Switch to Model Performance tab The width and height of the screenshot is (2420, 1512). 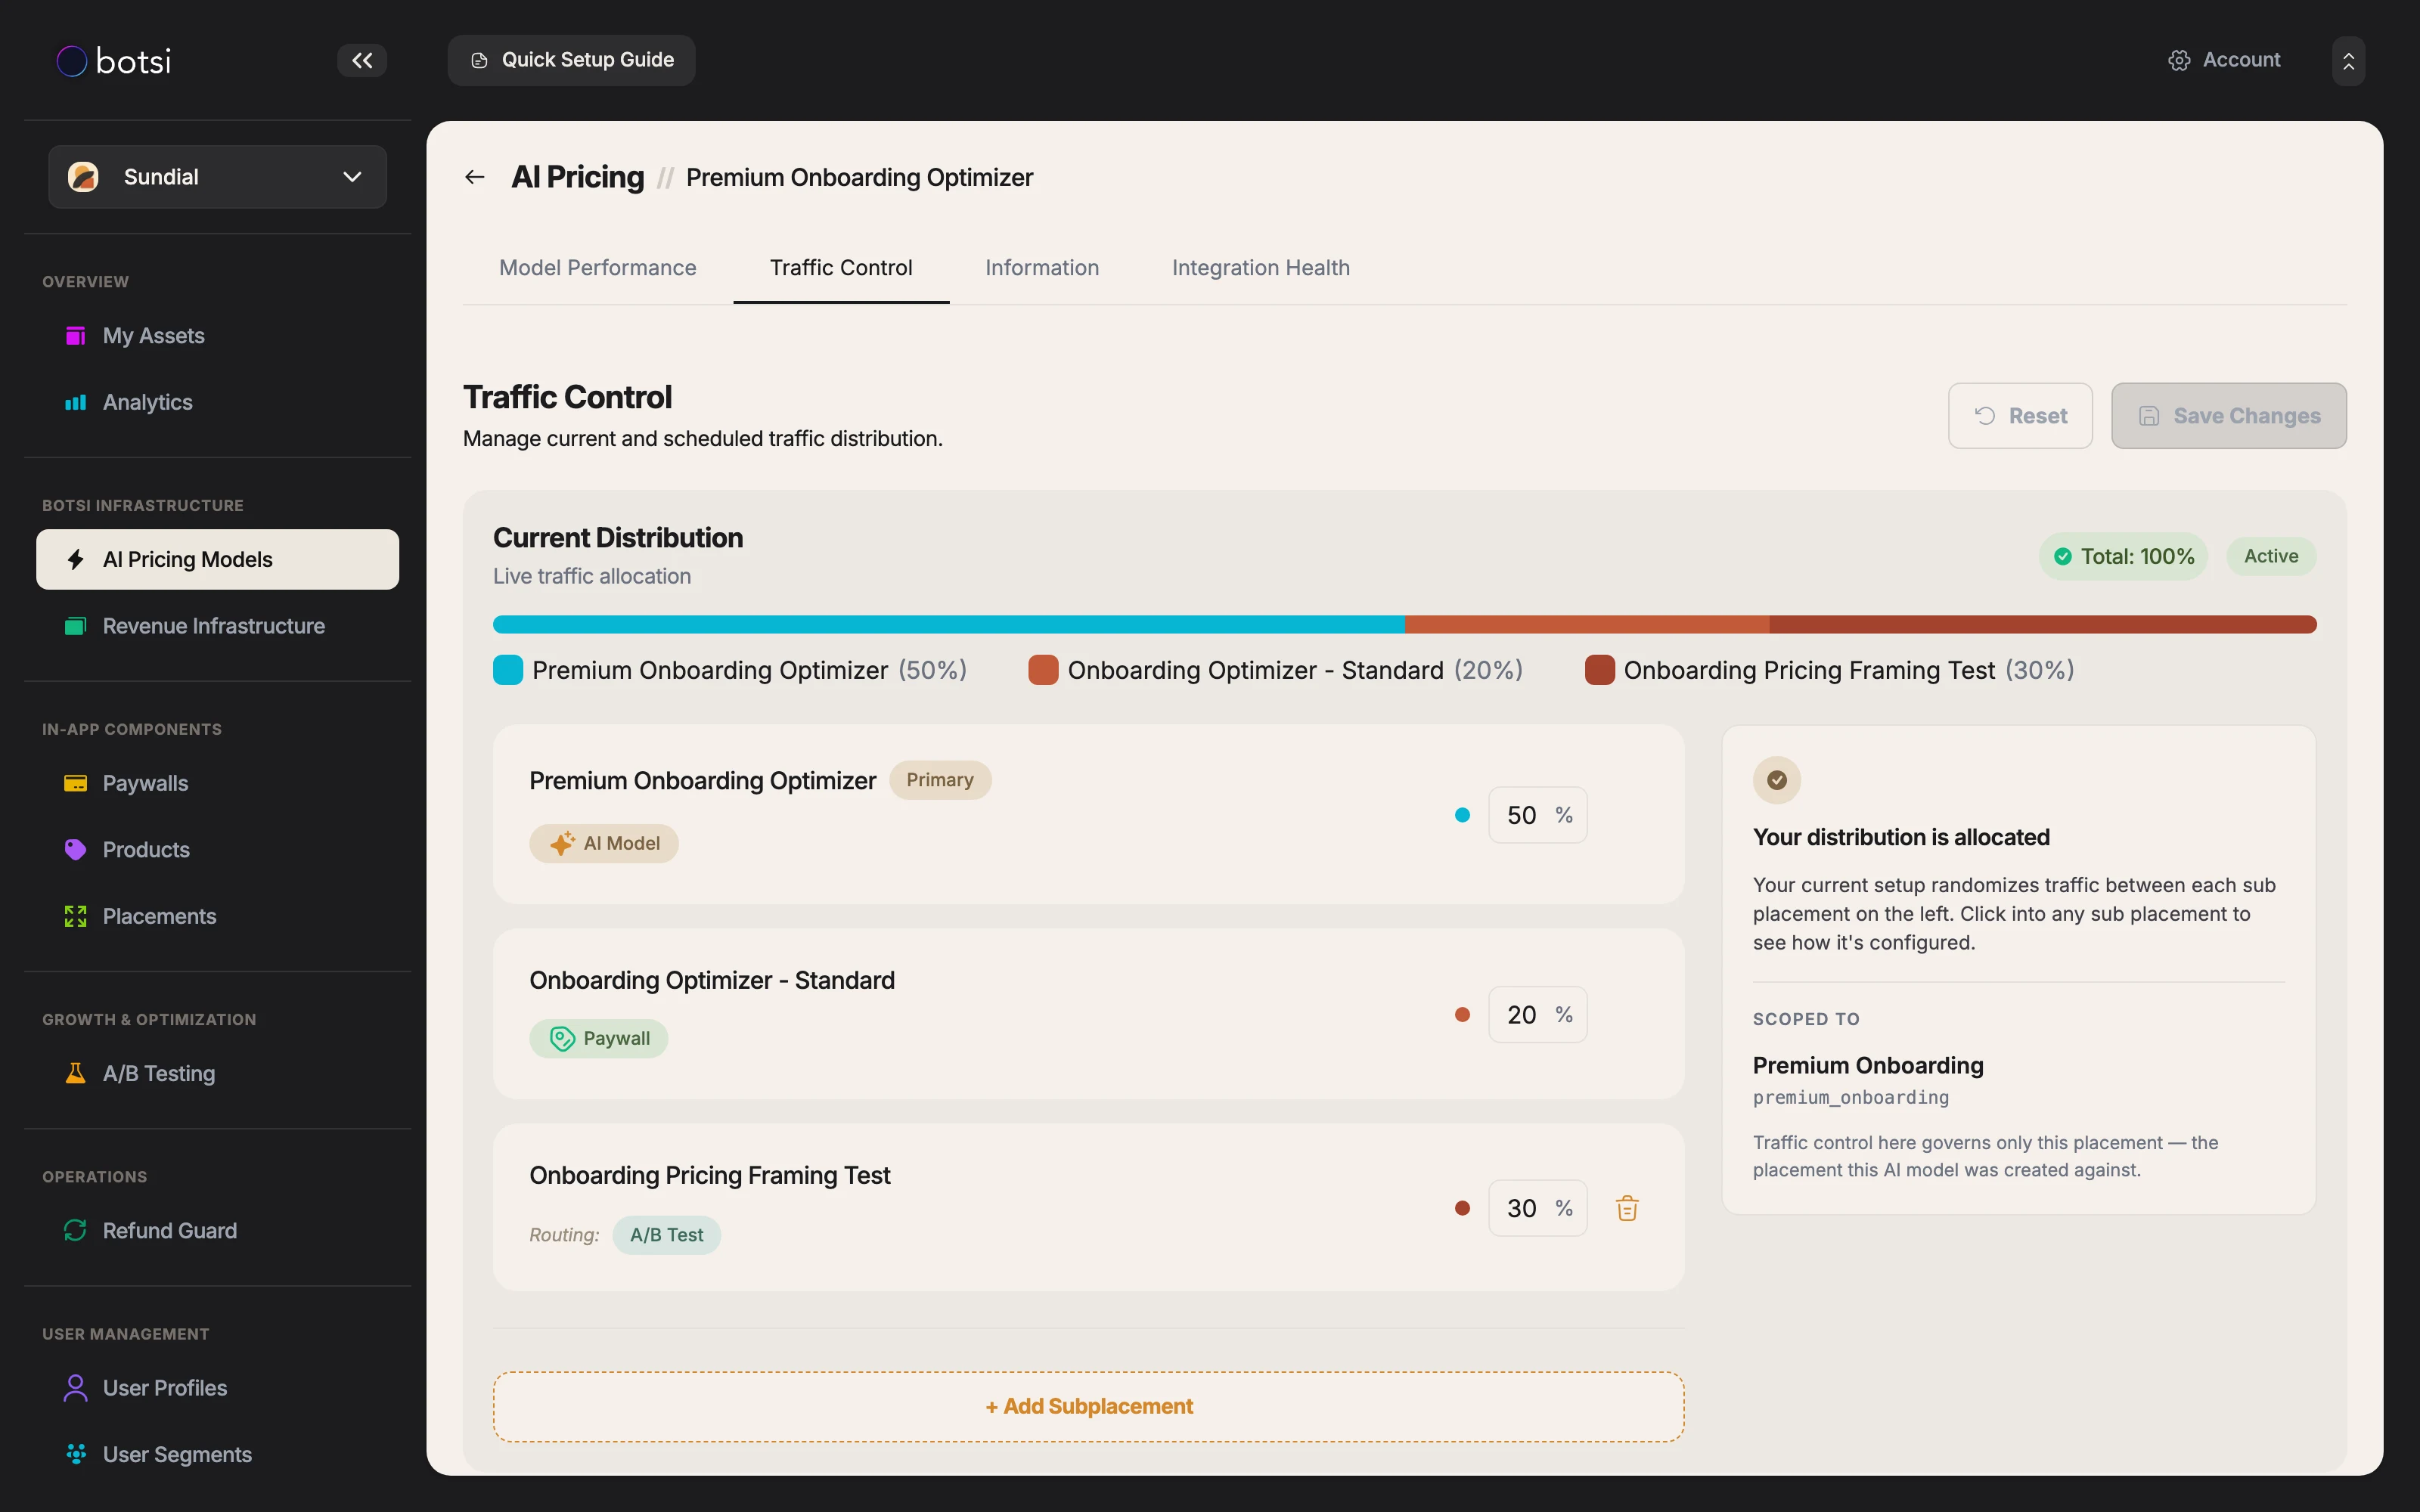point(598,268)
